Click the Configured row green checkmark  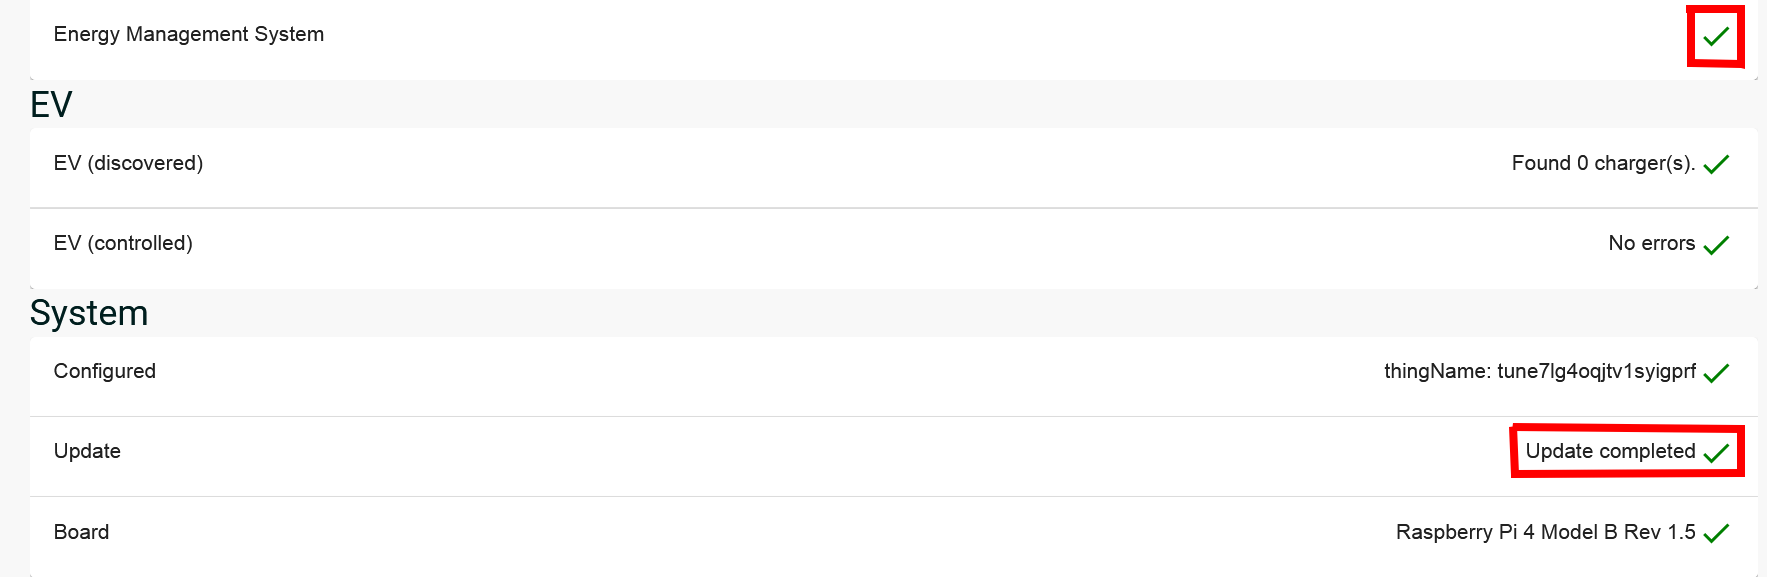tap(1716, 373)
